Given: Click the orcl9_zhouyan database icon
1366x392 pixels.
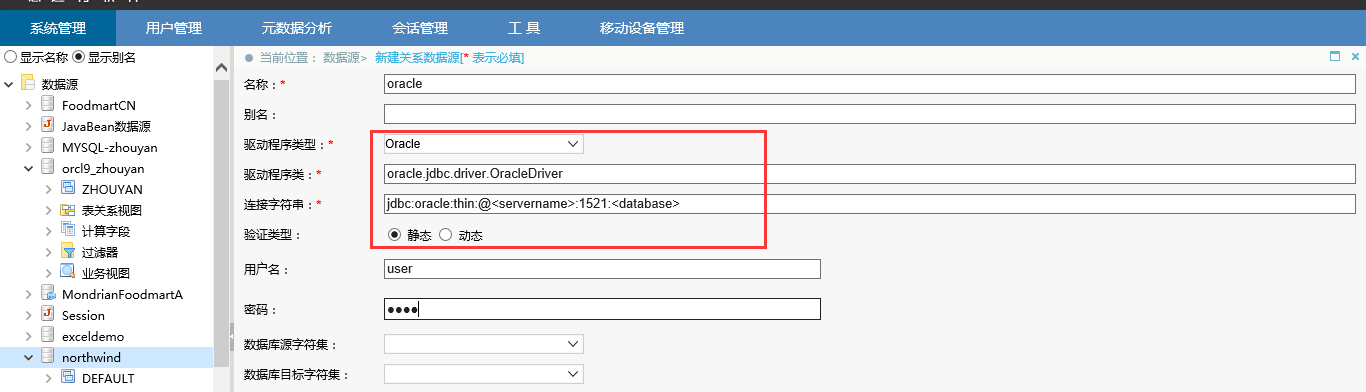Looking at the screenshot, I should point(47,168).
